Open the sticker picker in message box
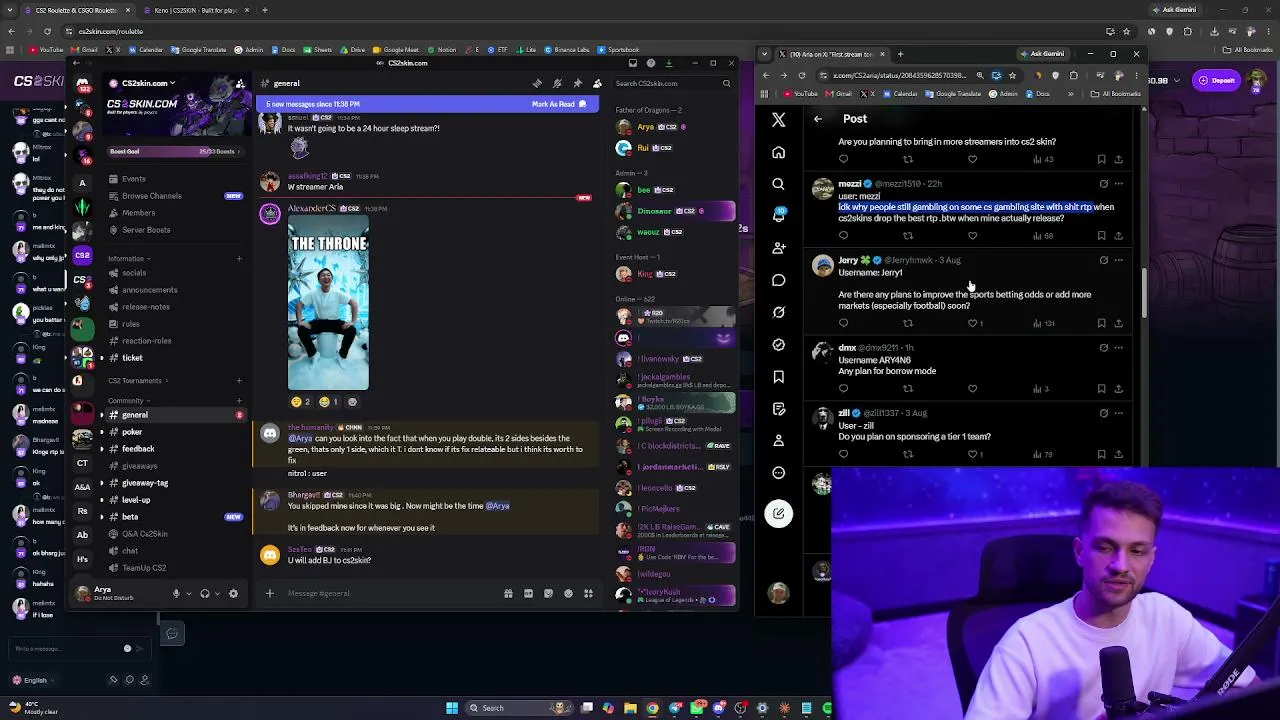The height and width of the screenshot is (720, 1280). click(548, 593)
